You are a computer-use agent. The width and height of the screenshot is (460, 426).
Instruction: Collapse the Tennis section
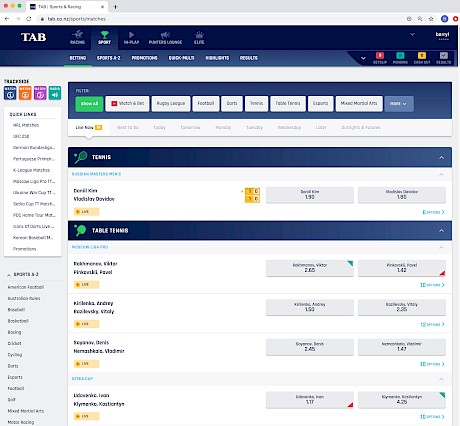(x=441, y=157)
